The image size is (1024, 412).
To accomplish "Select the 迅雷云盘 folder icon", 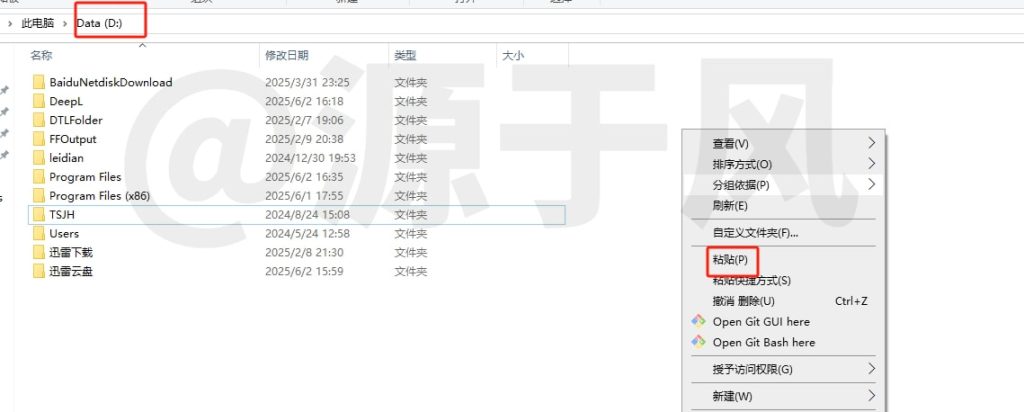I will point(39,272).
